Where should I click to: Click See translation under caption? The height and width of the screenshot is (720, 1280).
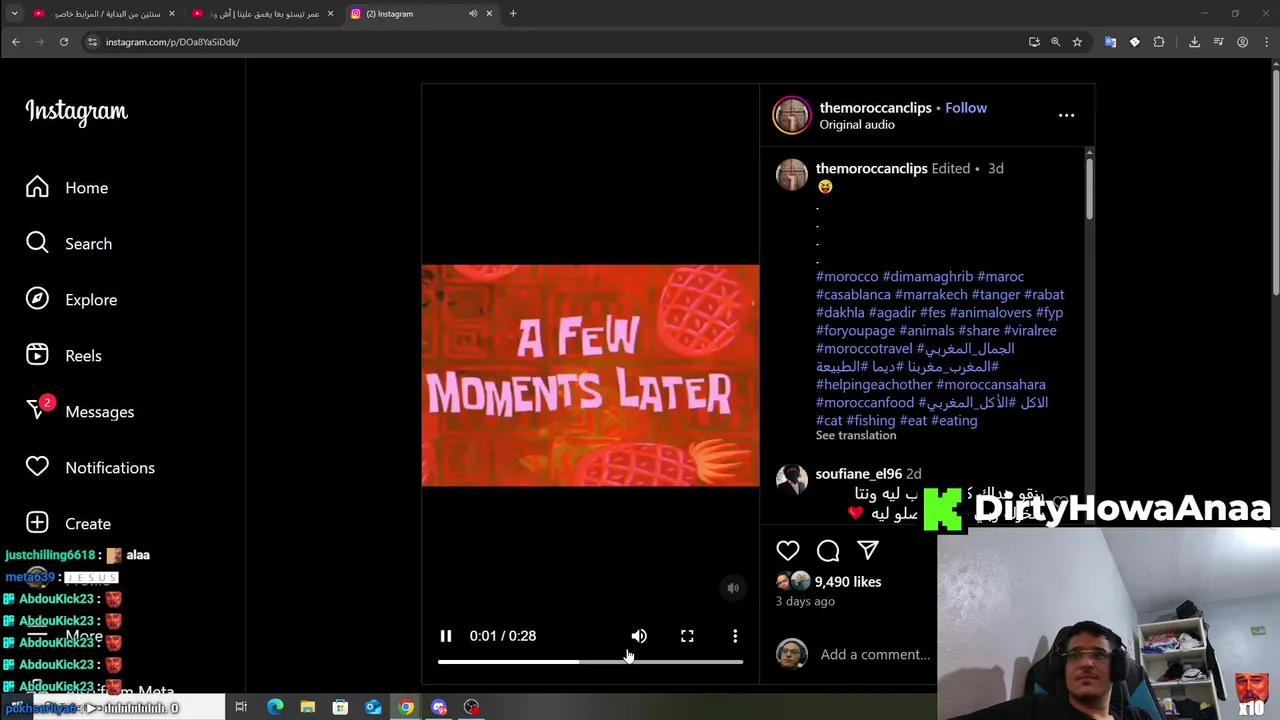(856, 436)
